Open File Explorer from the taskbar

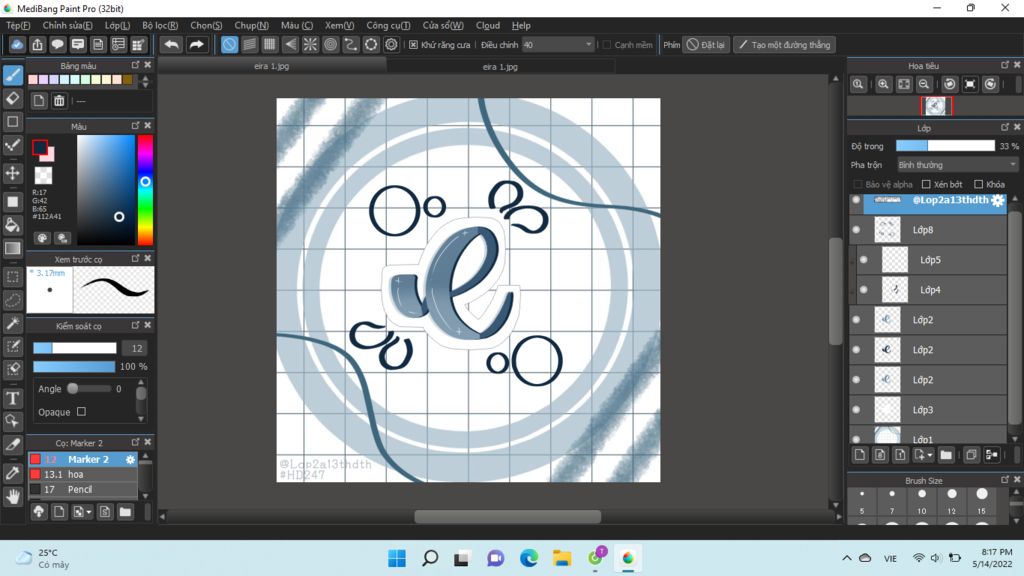click(562, 558)
